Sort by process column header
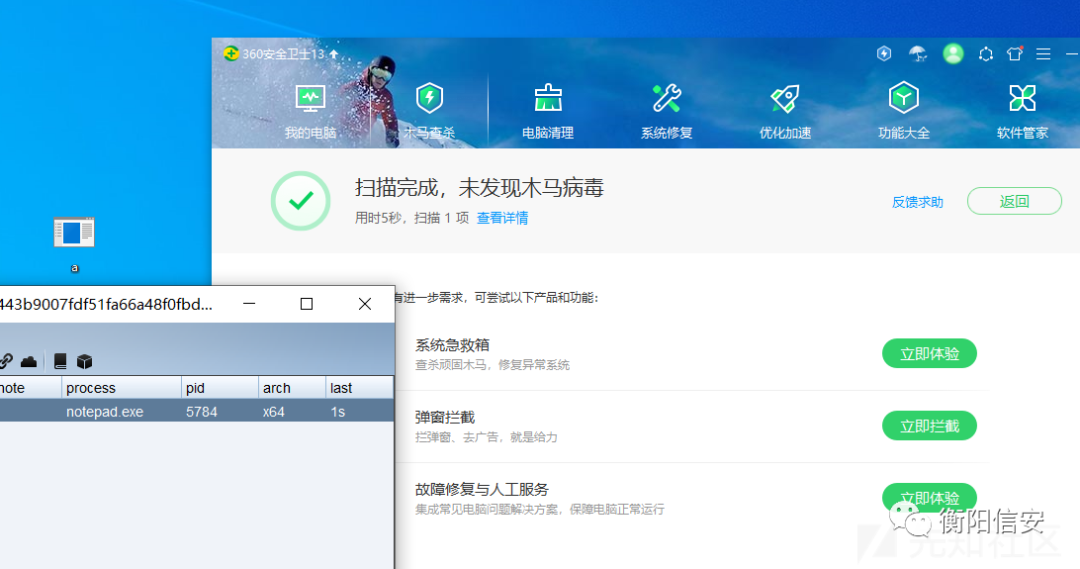This screenshot has width=1080, height=569. (121, 388)
